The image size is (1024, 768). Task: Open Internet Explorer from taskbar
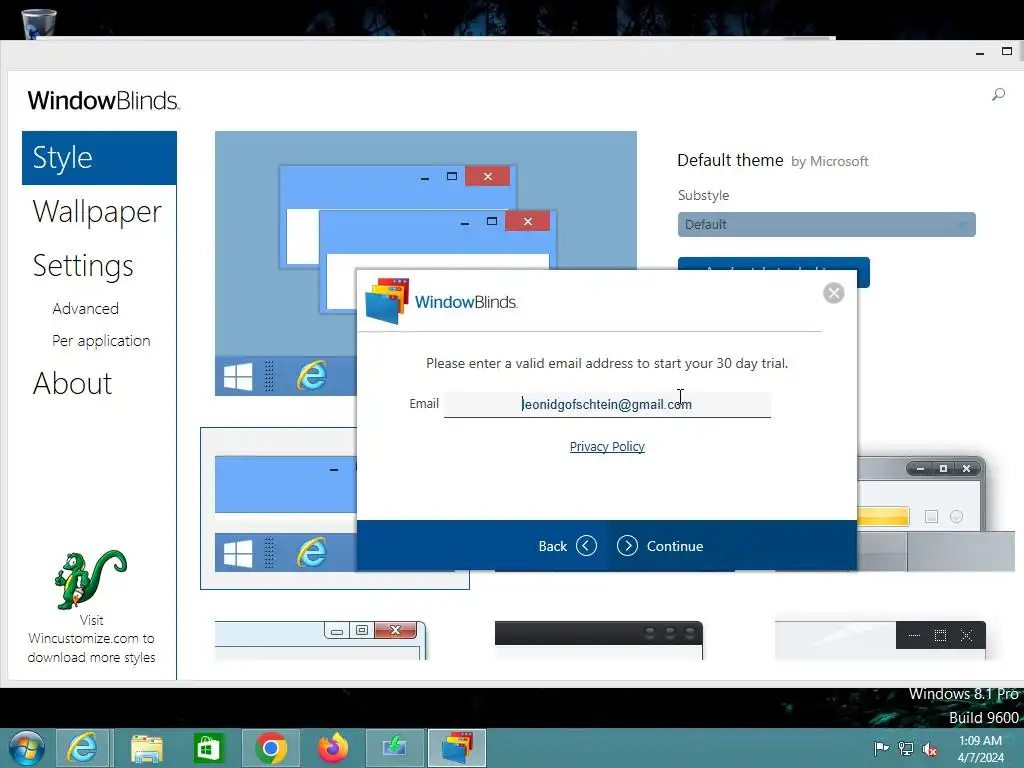[84, 748]
